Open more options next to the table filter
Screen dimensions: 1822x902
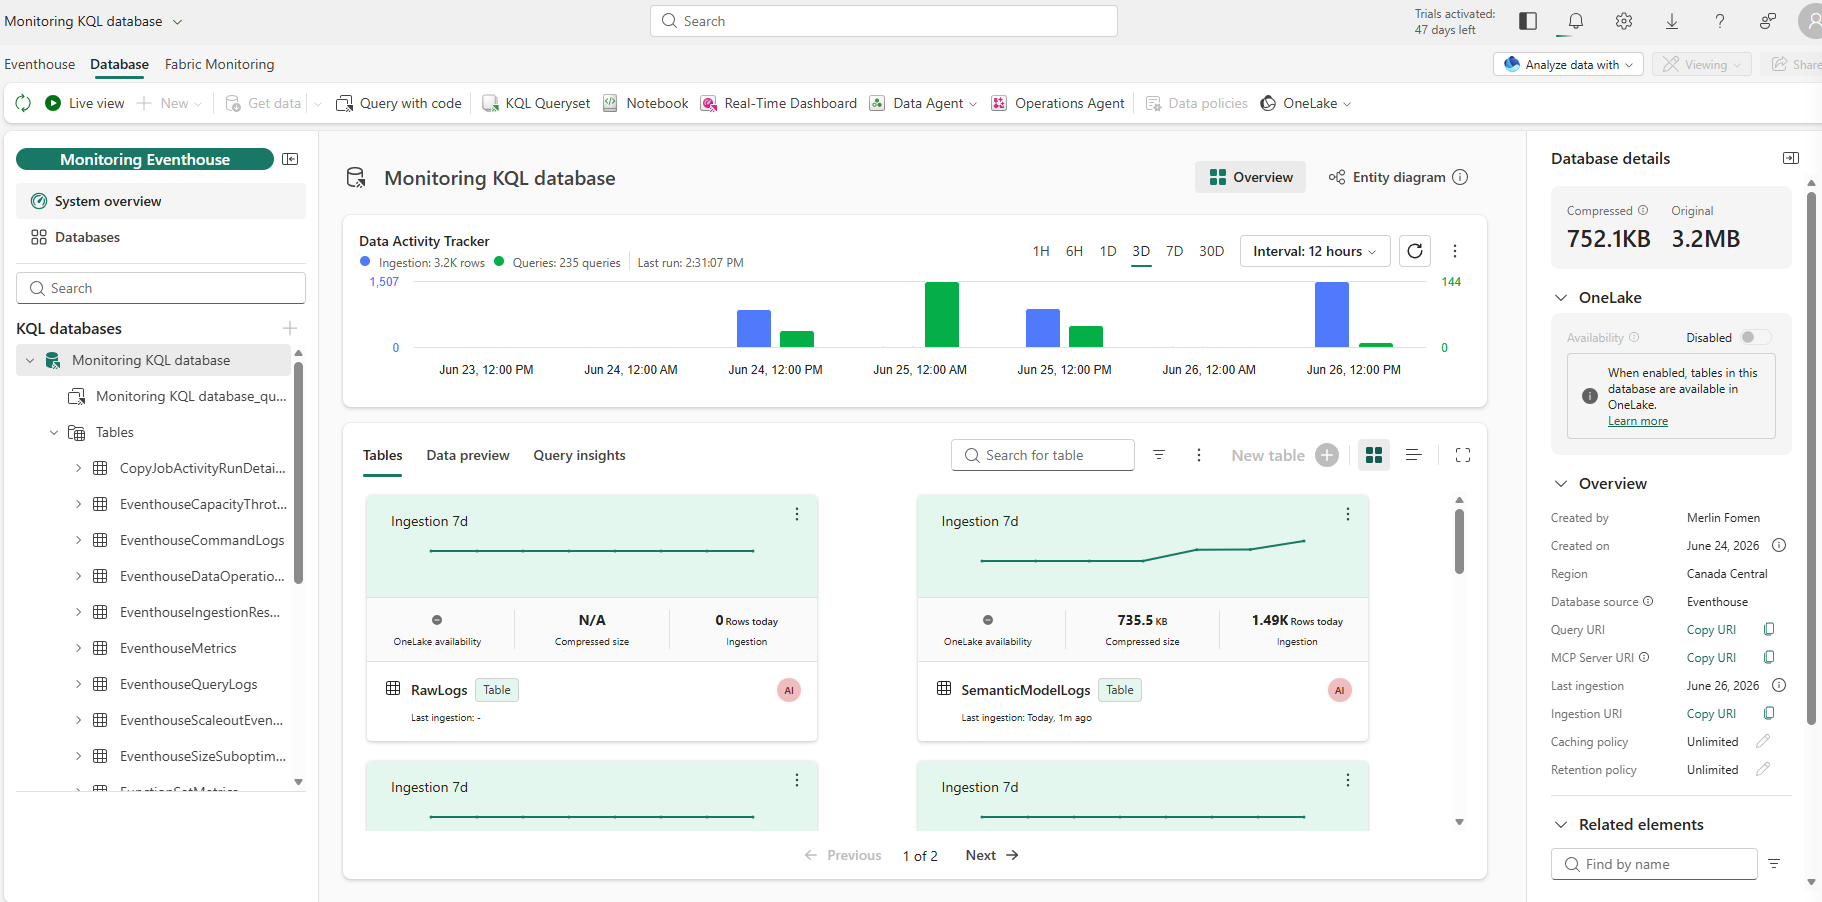point(1199,455)
